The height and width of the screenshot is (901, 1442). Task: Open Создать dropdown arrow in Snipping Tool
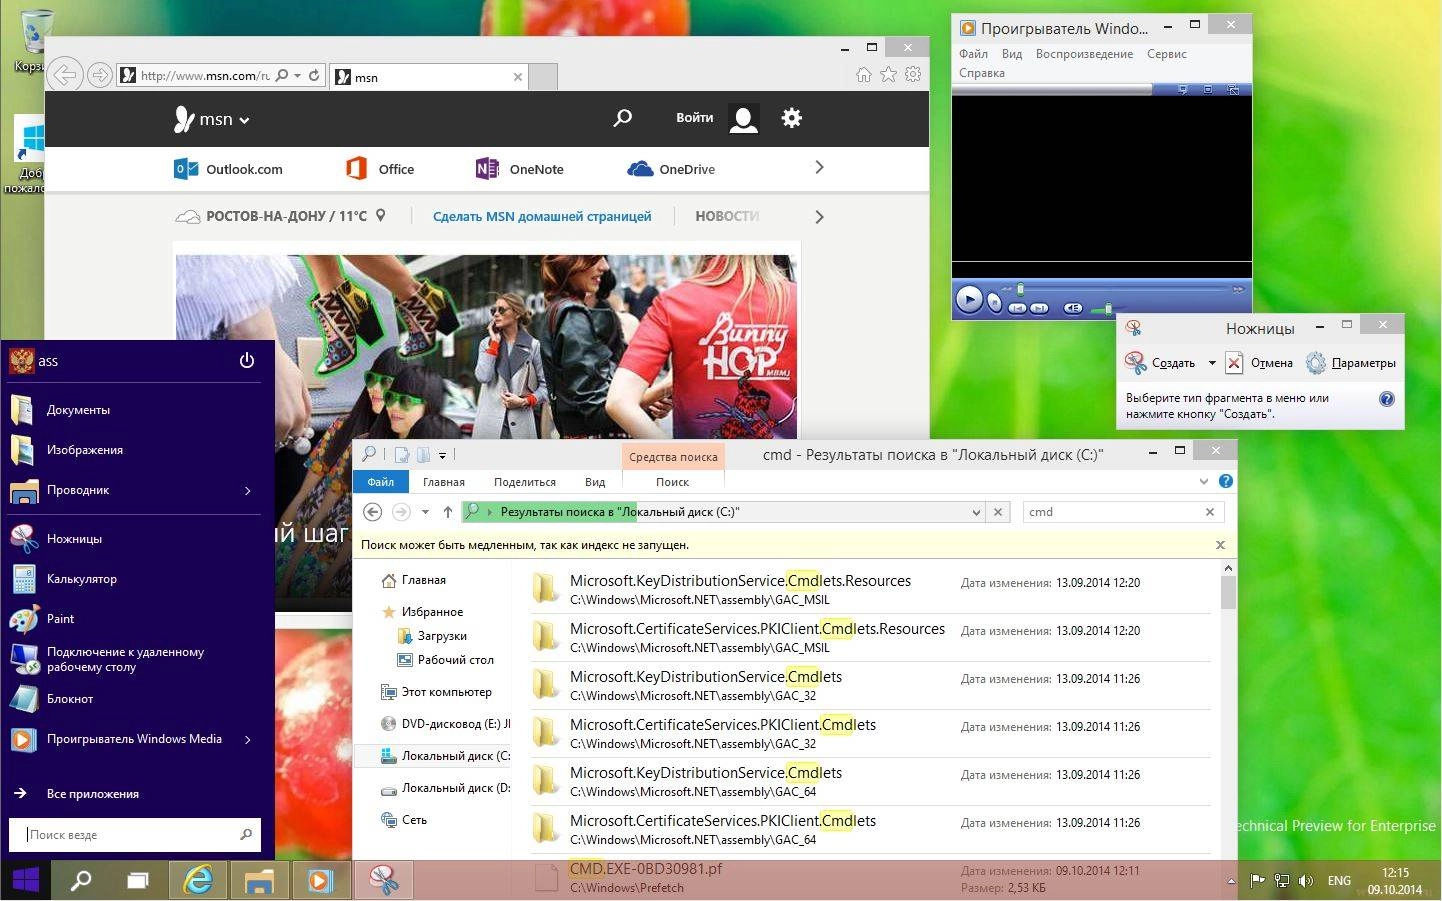[x=1212, y=363]
